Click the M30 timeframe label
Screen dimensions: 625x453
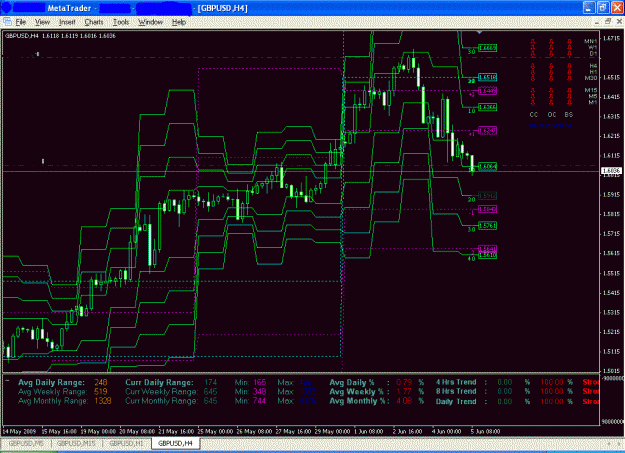[591, 78]
